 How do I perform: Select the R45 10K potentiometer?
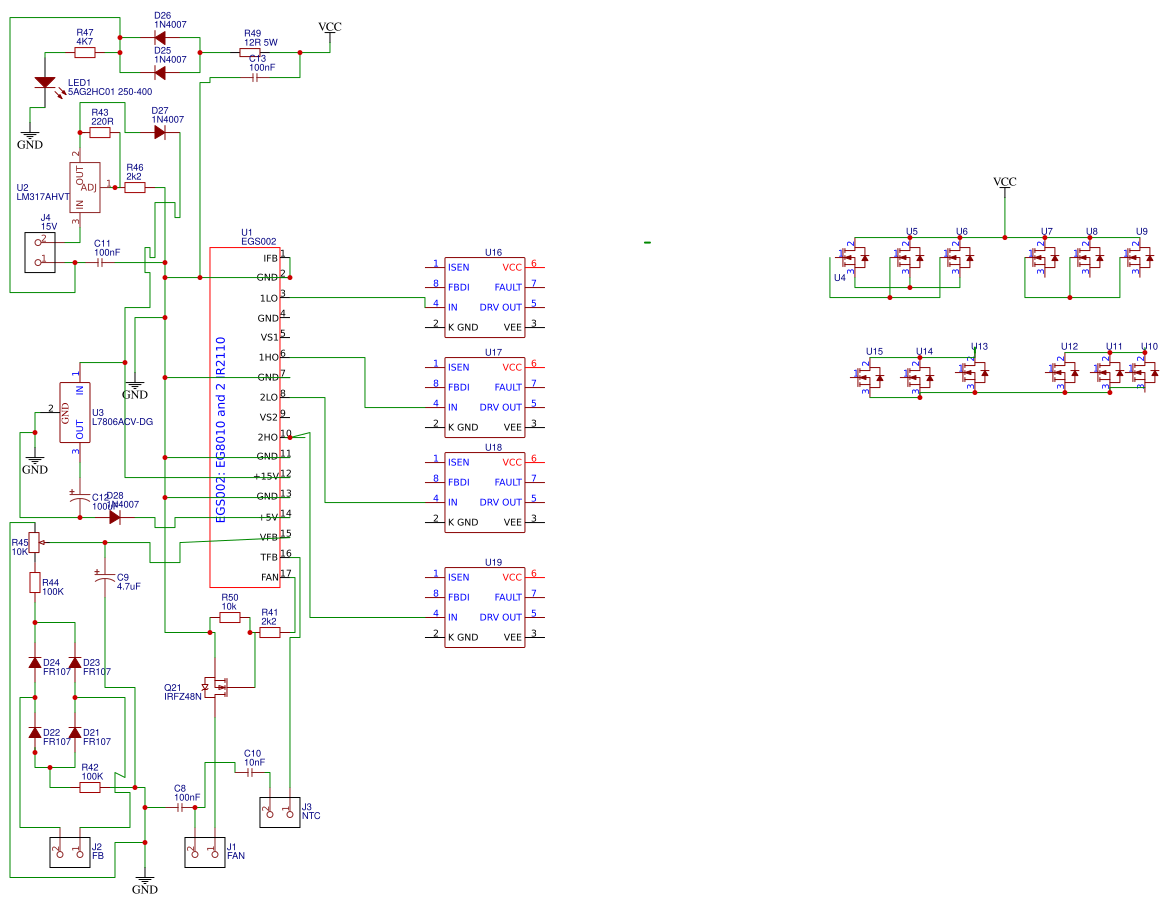click(35, 542)
